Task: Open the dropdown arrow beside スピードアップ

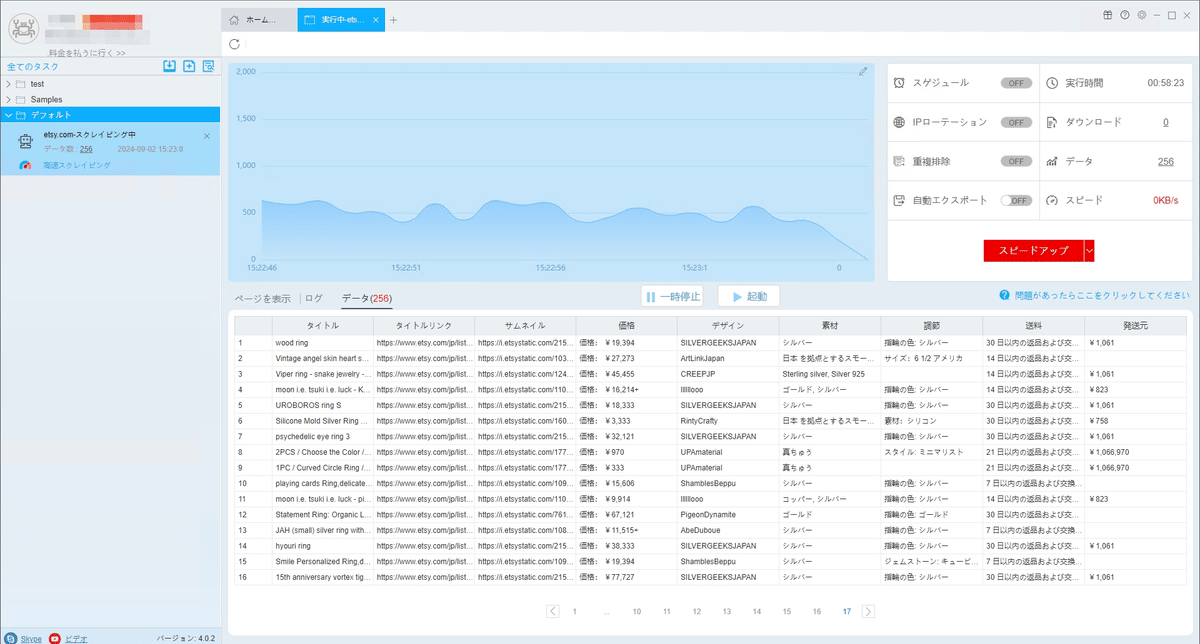Action: point(1089,250)
